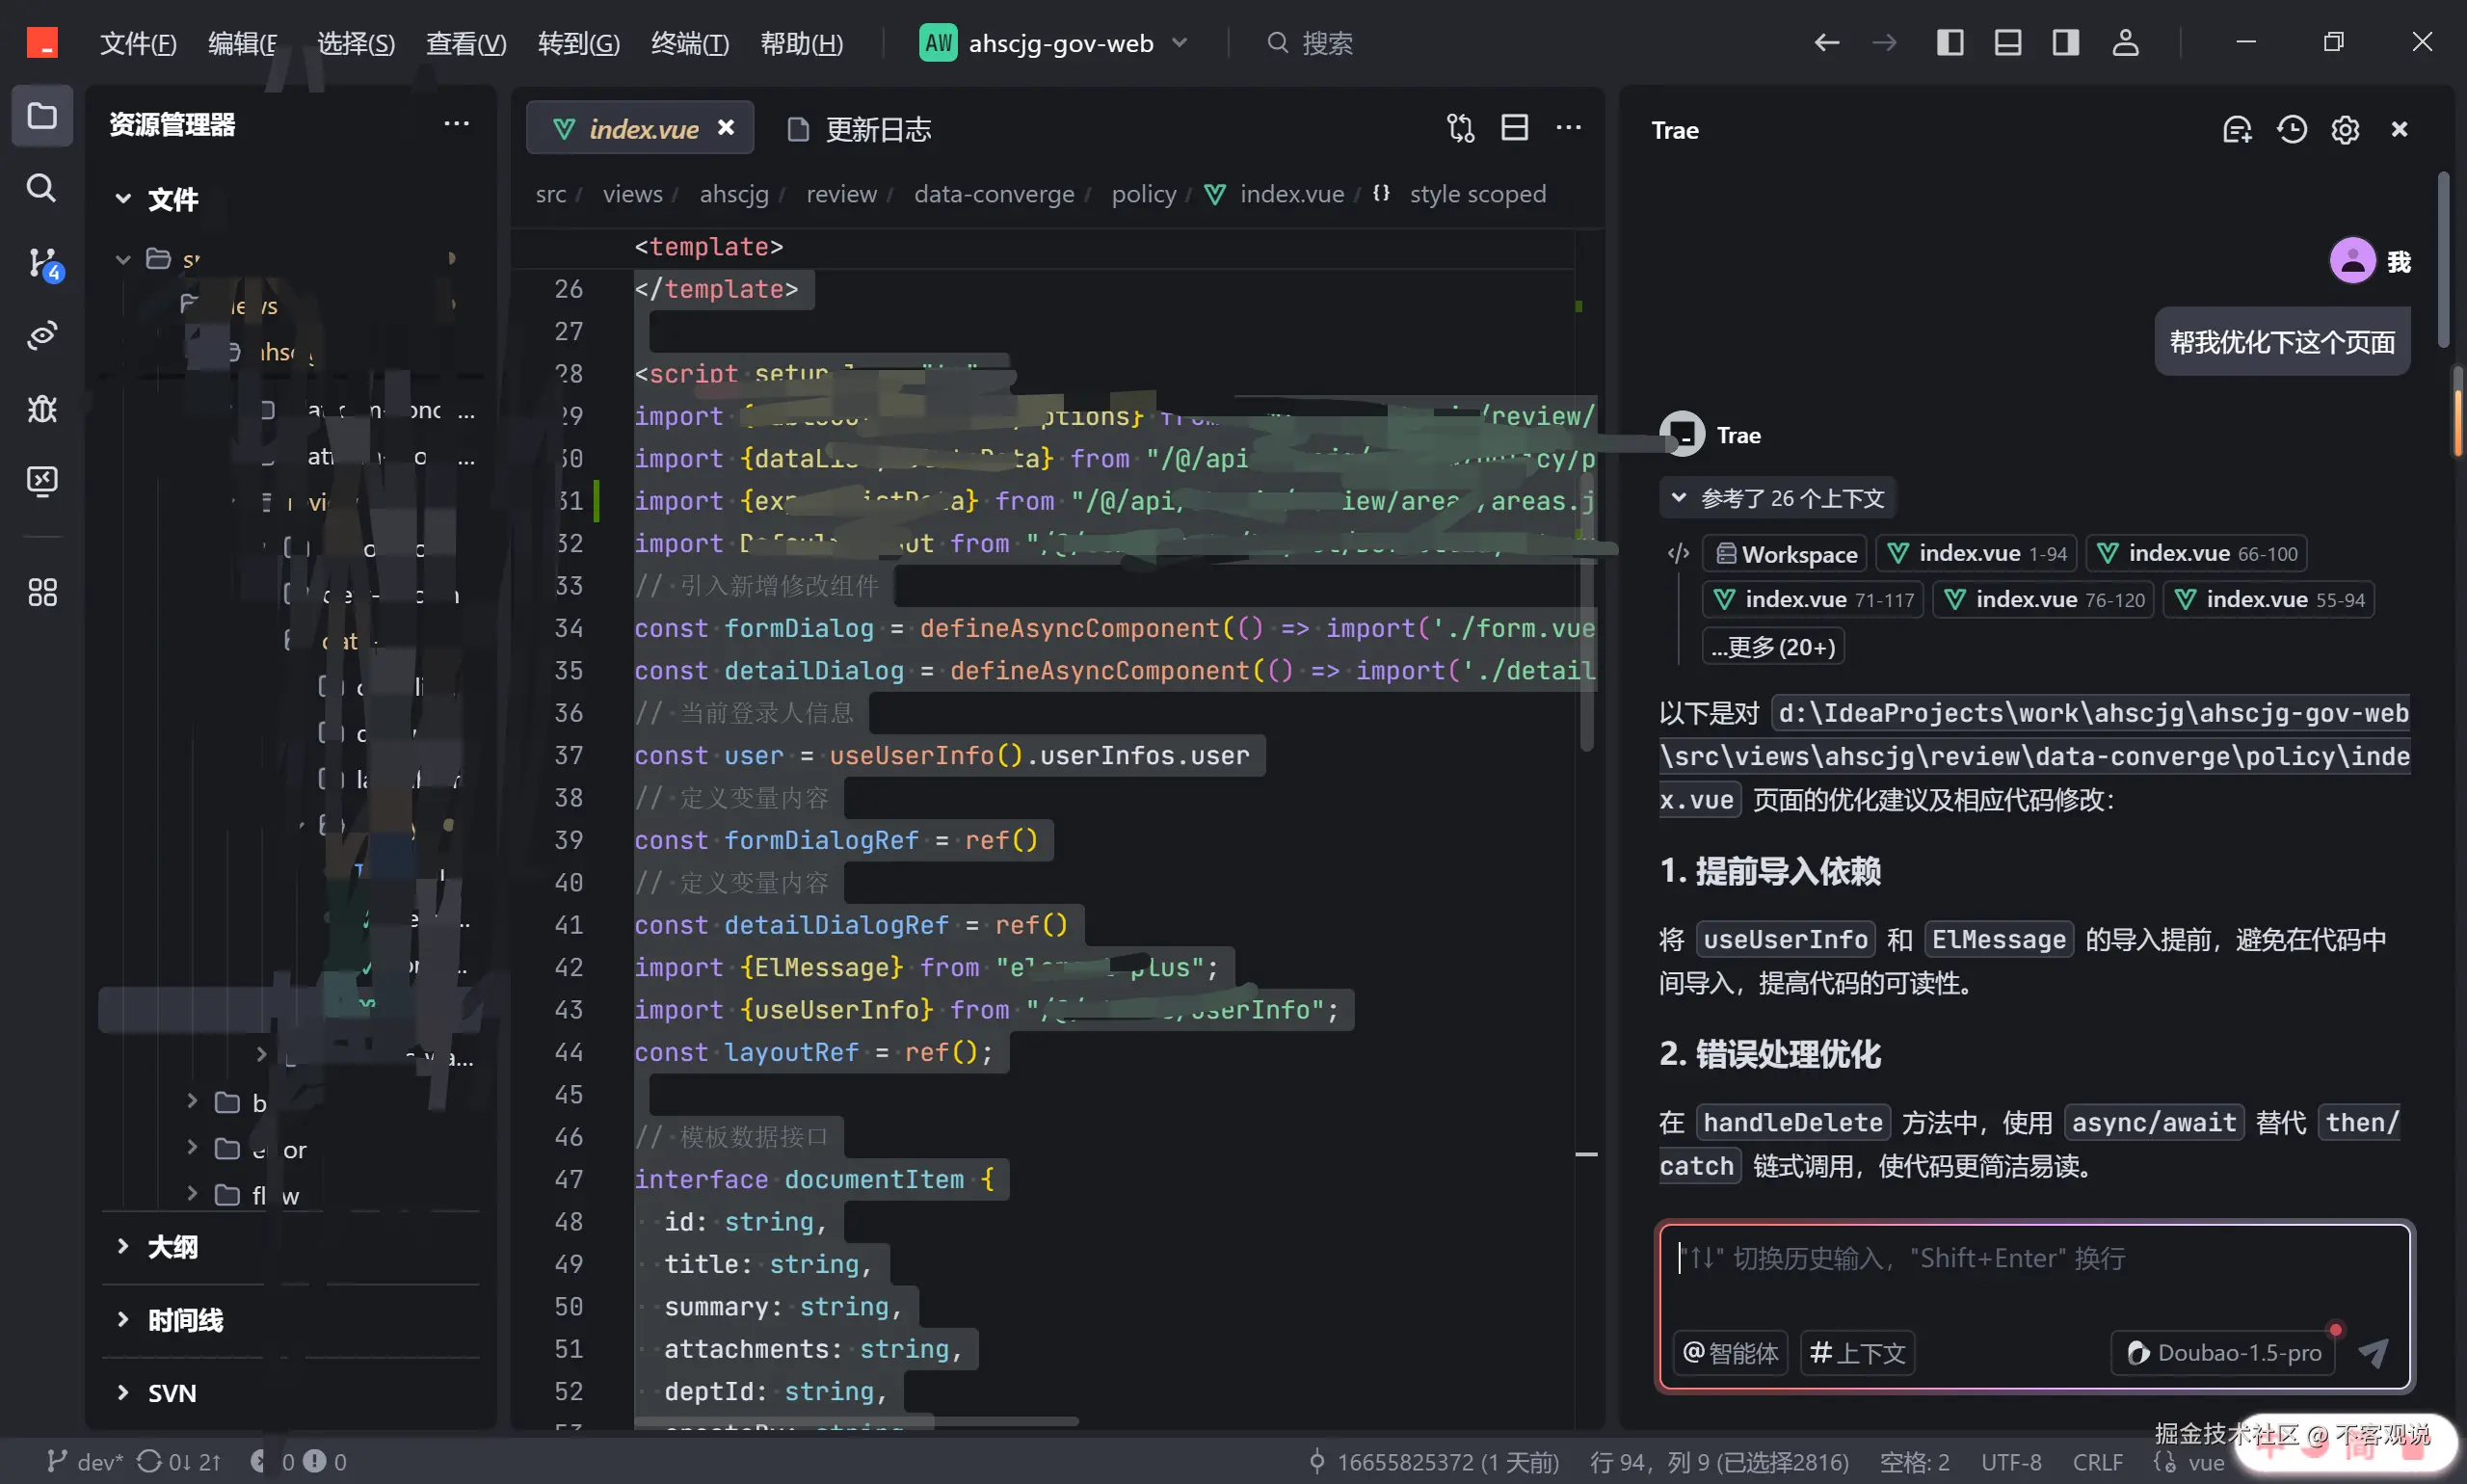Click the …更多 (20+) context button
Screen dimensions: 2467x1484
1773,647
